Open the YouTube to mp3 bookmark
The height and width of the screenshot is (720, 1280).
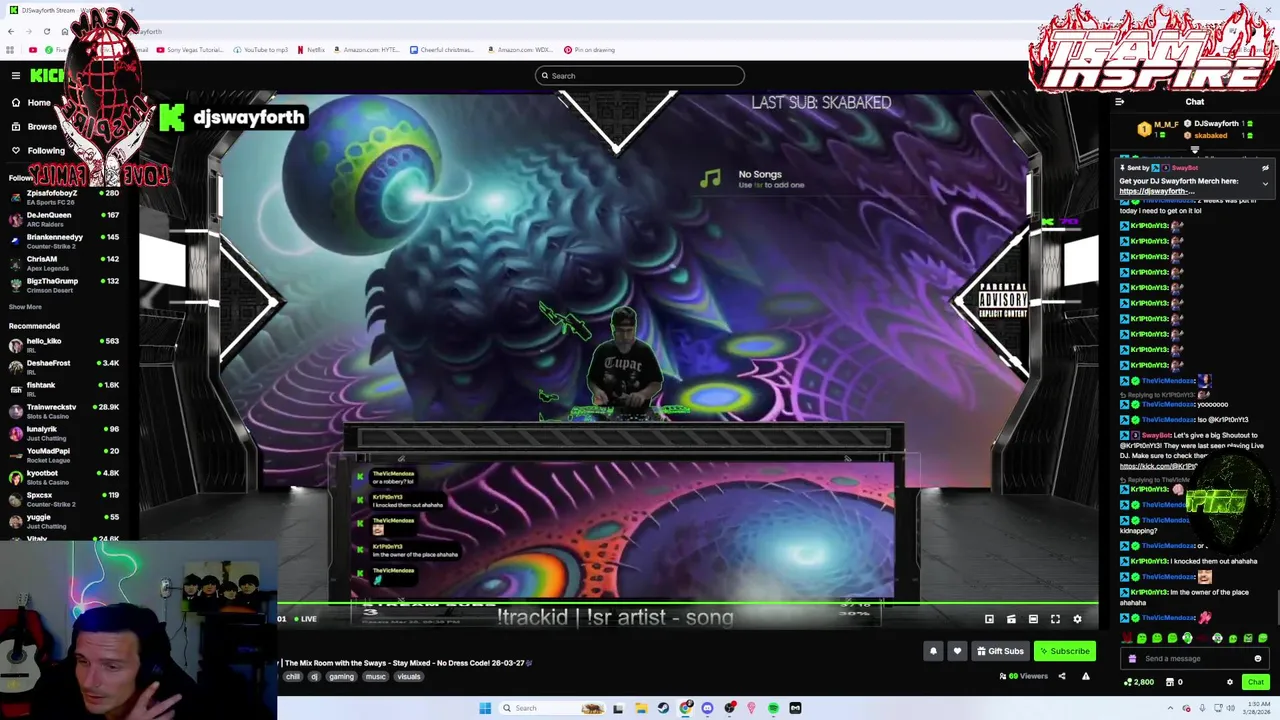click(261, 50)
